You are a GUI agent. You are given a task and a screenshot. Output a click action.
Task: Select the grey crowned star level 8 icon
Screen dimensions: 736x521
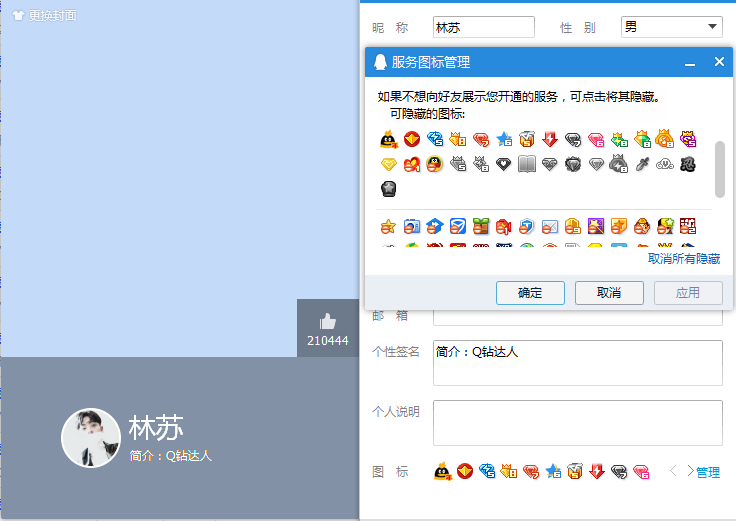tap(481, 164)
